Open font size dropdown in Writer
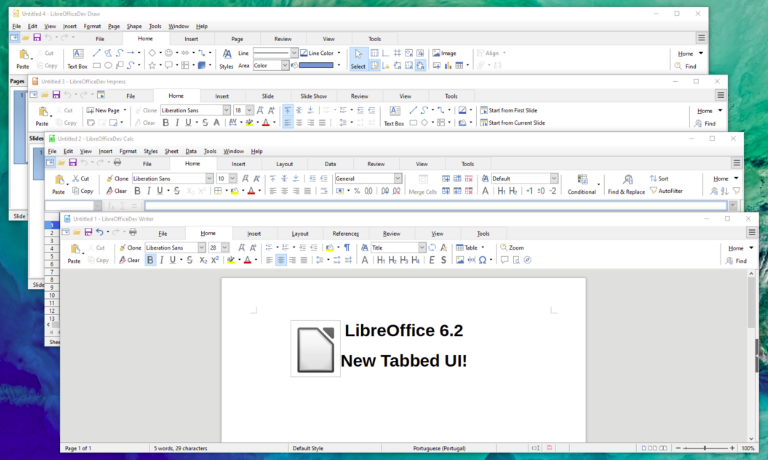 click(225, 247)
